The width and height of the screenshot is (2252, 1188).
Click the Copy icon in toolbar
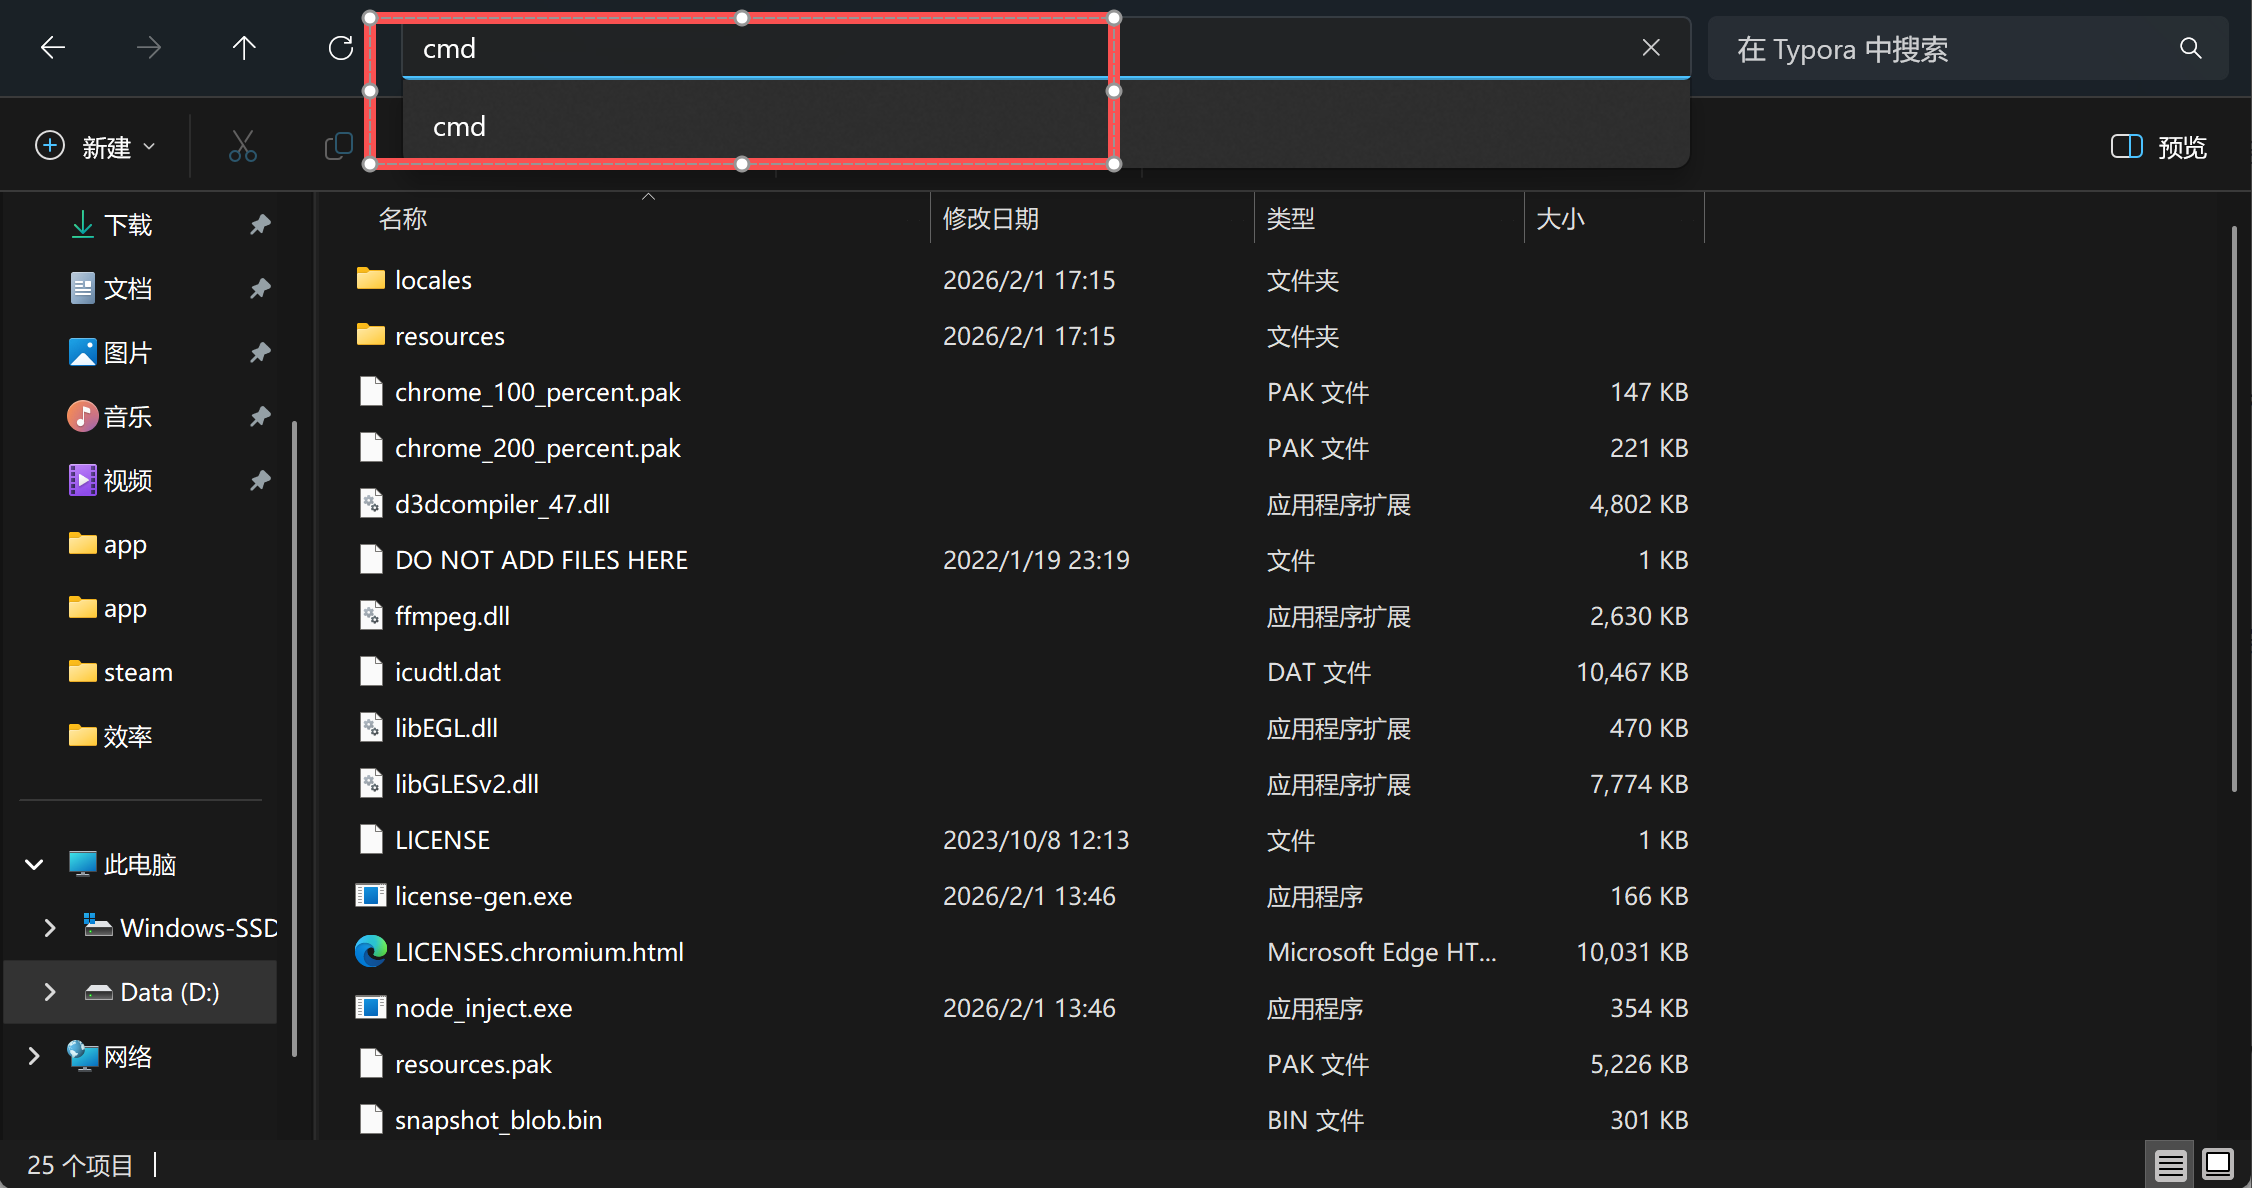(339, 147)
